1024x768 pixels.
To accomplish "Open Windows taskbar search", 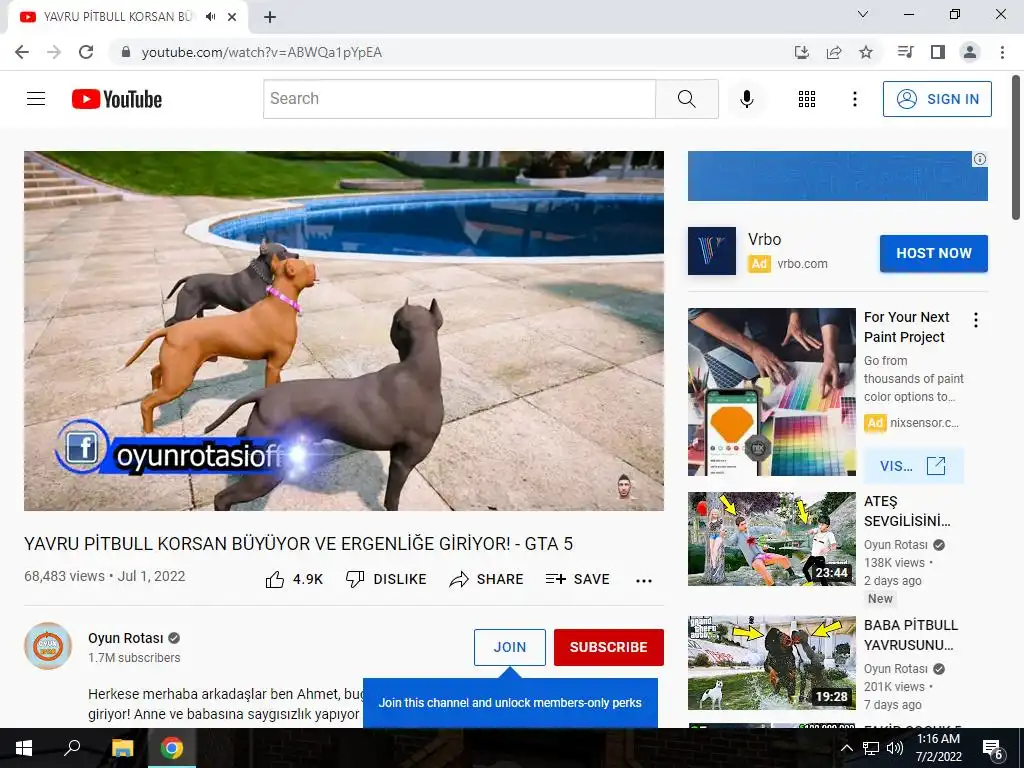I will point(72,748).
